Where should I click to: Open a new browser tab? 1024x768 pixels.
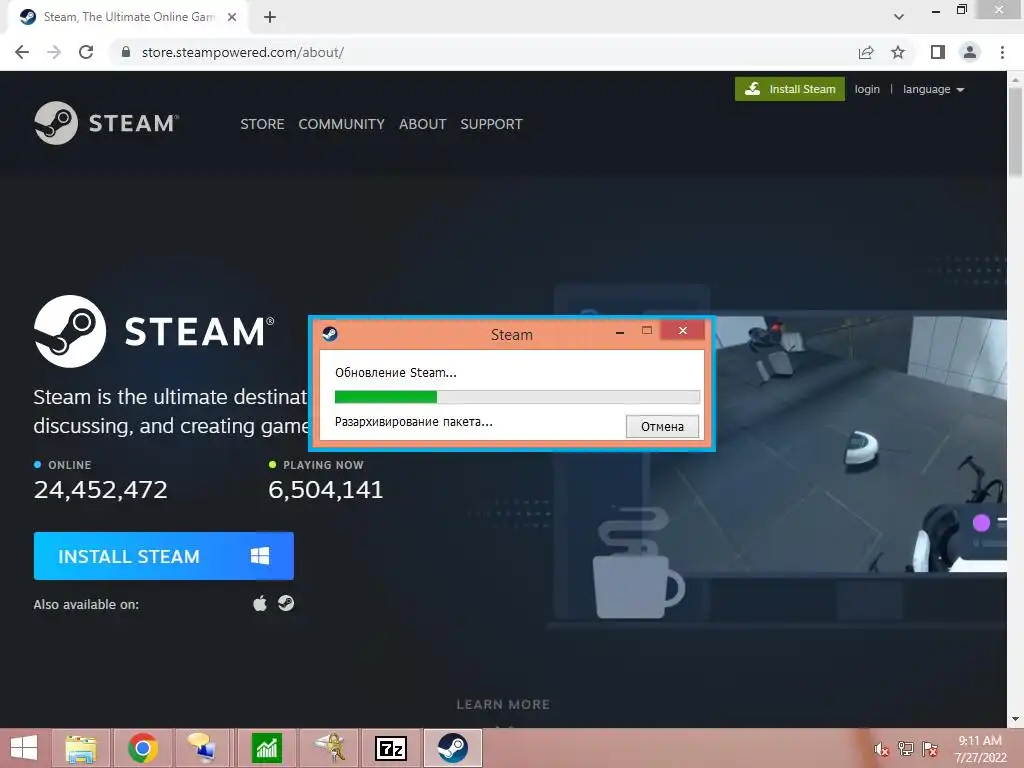click(x=270, y=17)
